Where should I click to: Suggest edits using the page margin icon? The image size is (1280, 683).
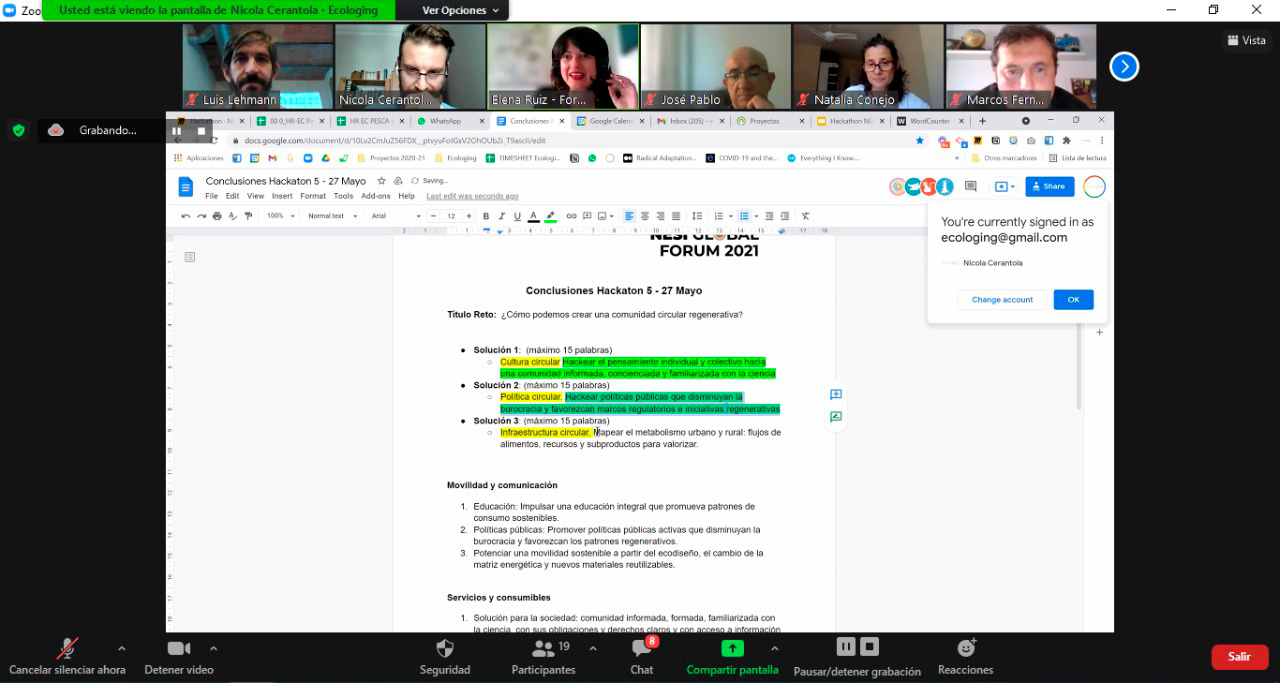[836, 417]
